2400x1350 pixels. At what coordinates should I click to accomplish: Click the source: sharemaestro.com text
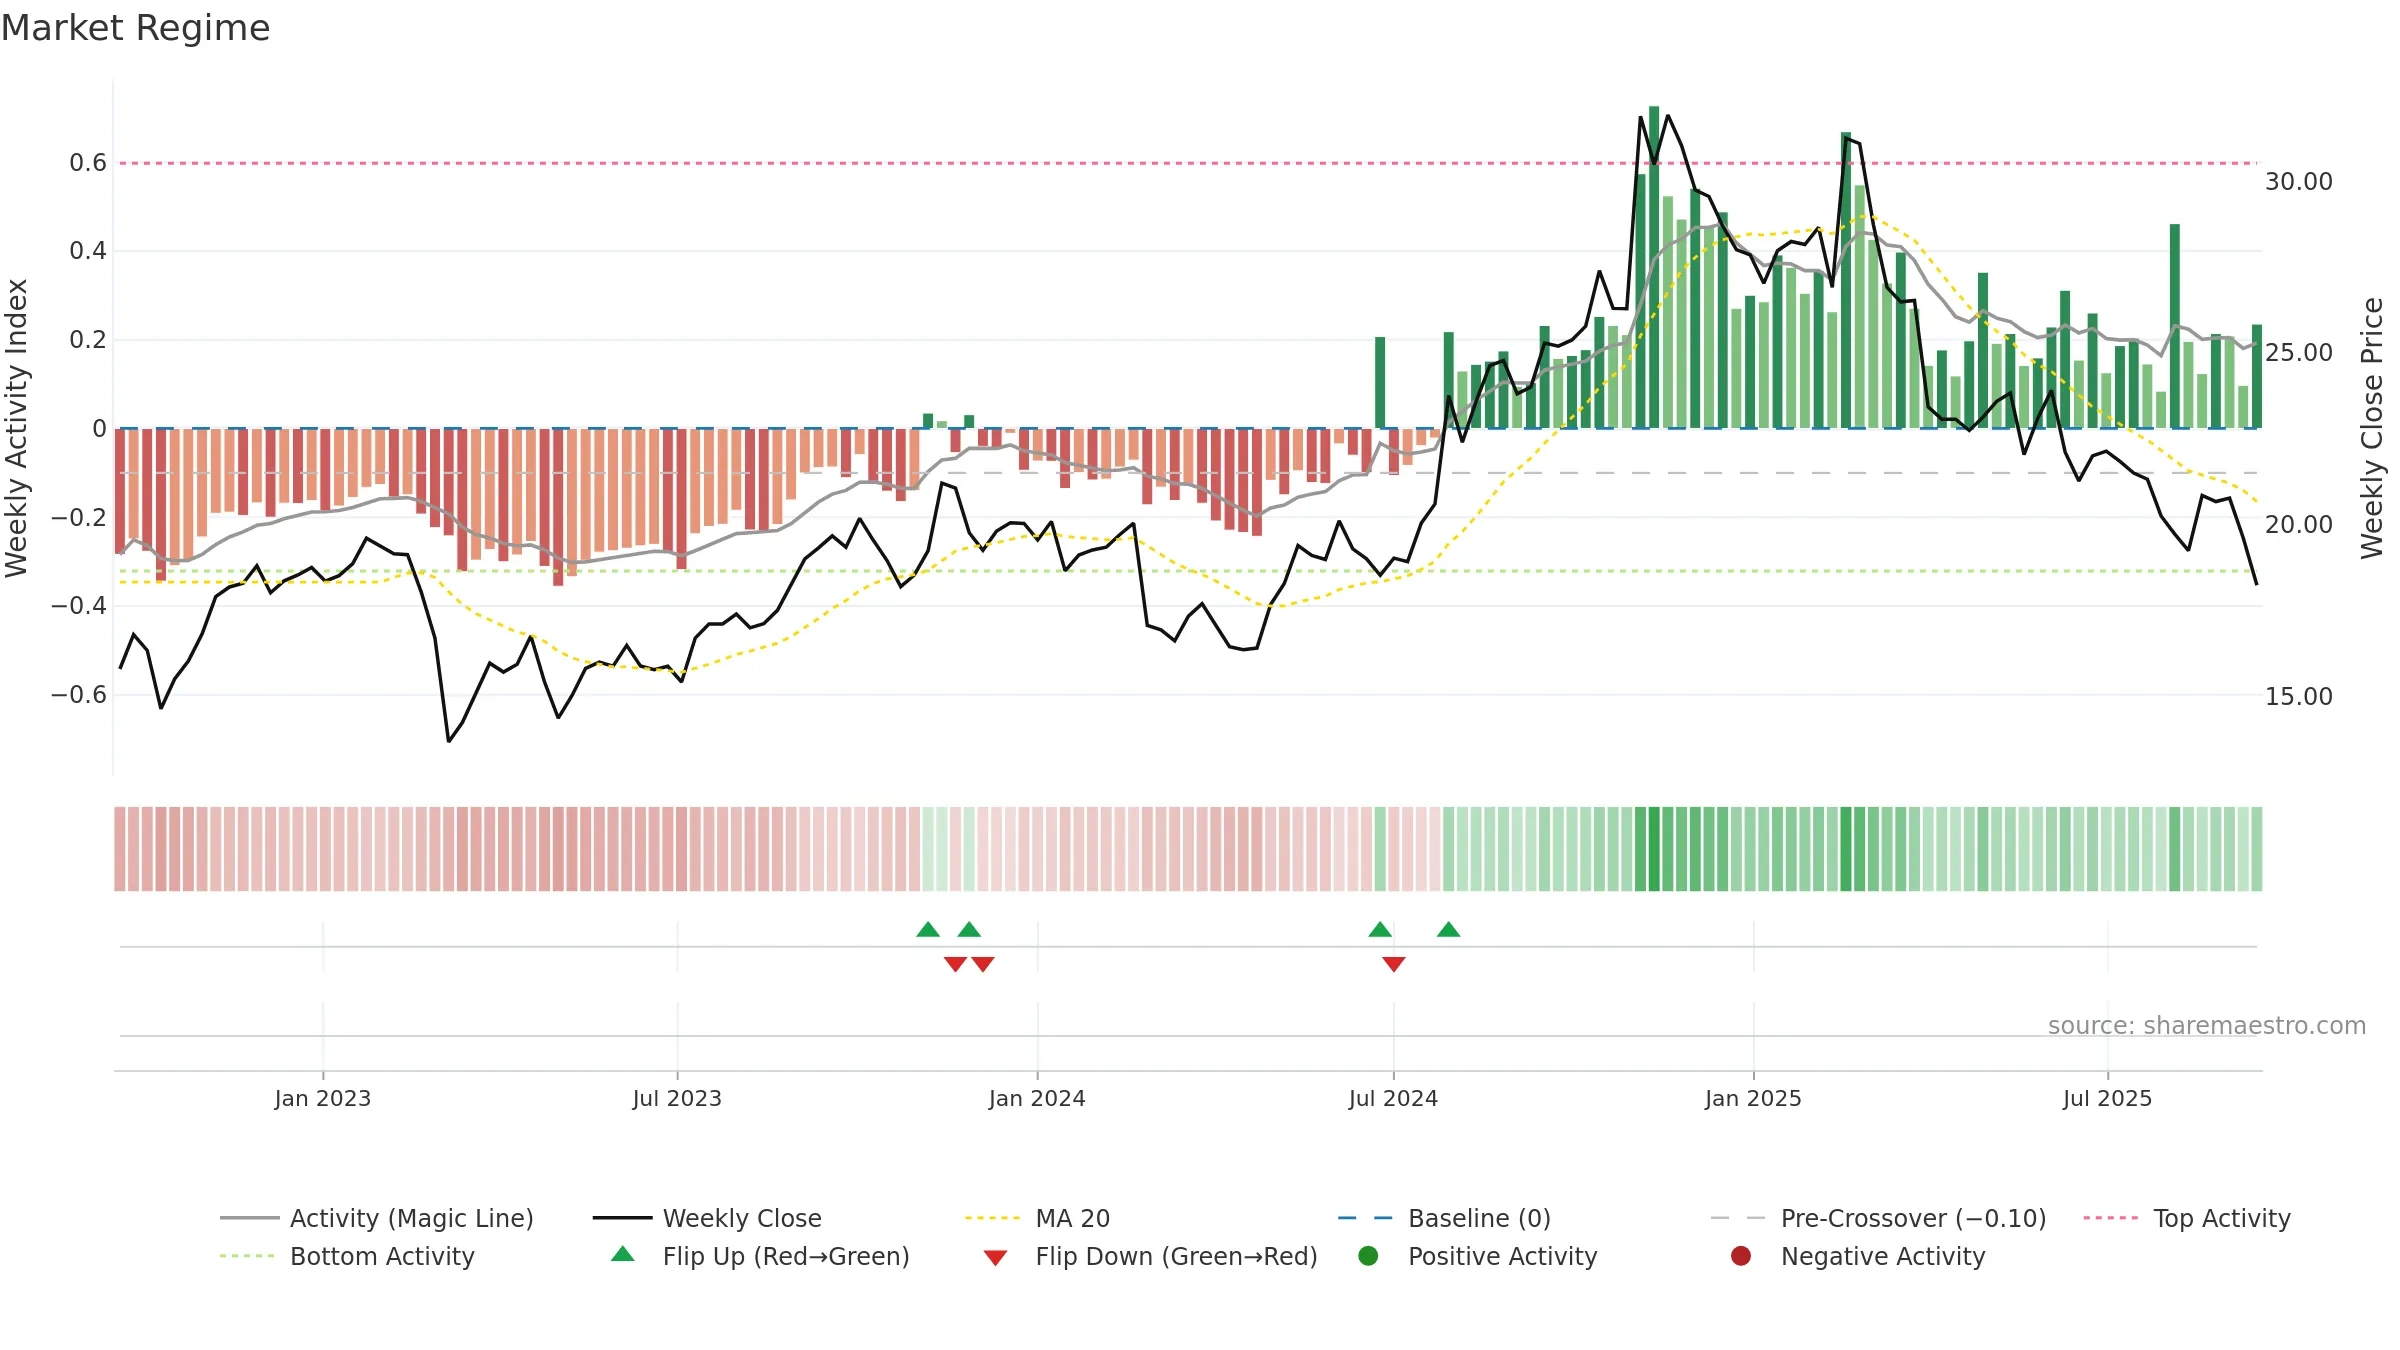2207,1026
